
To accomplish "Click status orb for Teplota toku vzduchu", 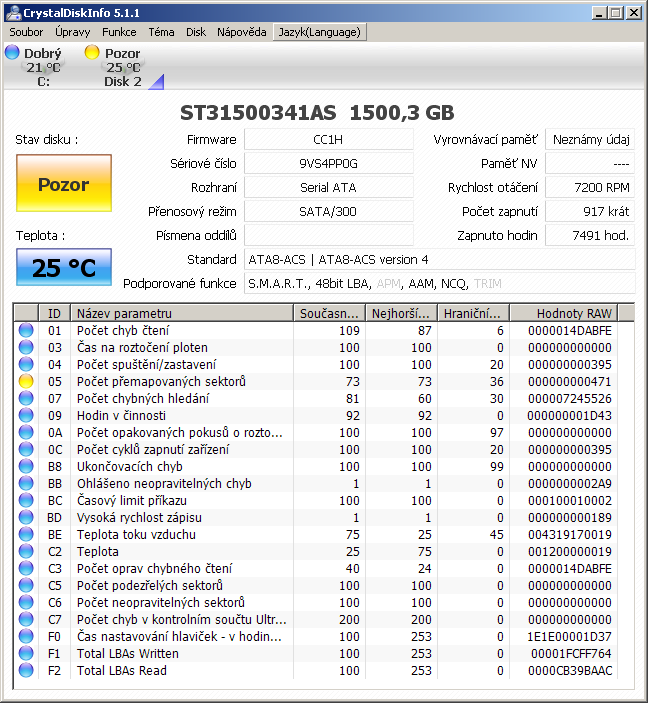I will pos(26,534).
